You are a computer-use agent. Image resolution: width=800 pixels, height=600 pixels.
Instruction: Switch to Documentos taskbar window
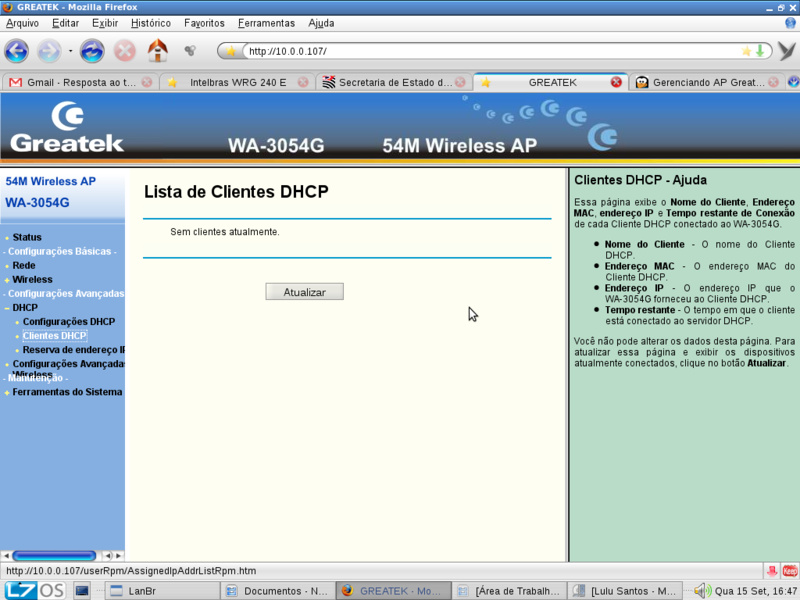pyautogui.click(x=278, y=591)
